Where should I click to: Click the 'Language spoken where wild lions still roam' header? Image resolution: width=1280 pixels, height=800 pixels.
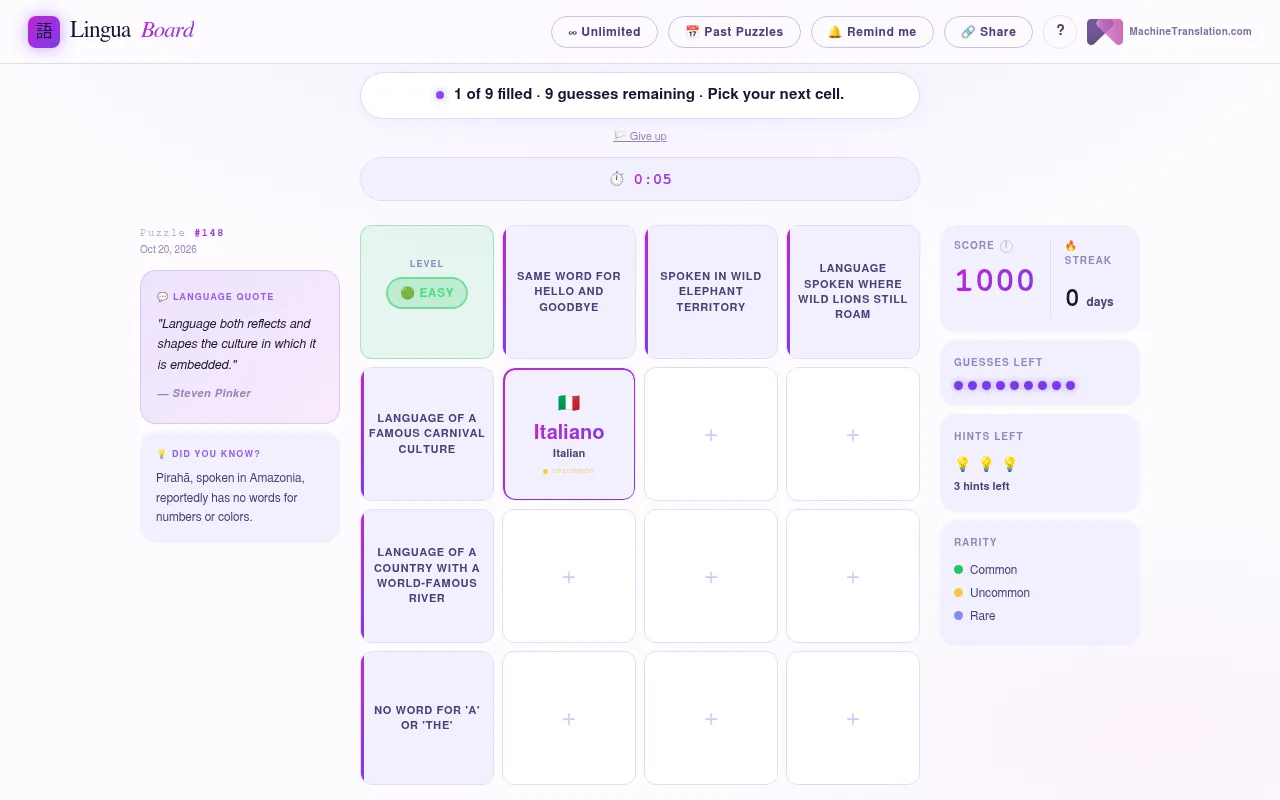[x=853, y=292]
